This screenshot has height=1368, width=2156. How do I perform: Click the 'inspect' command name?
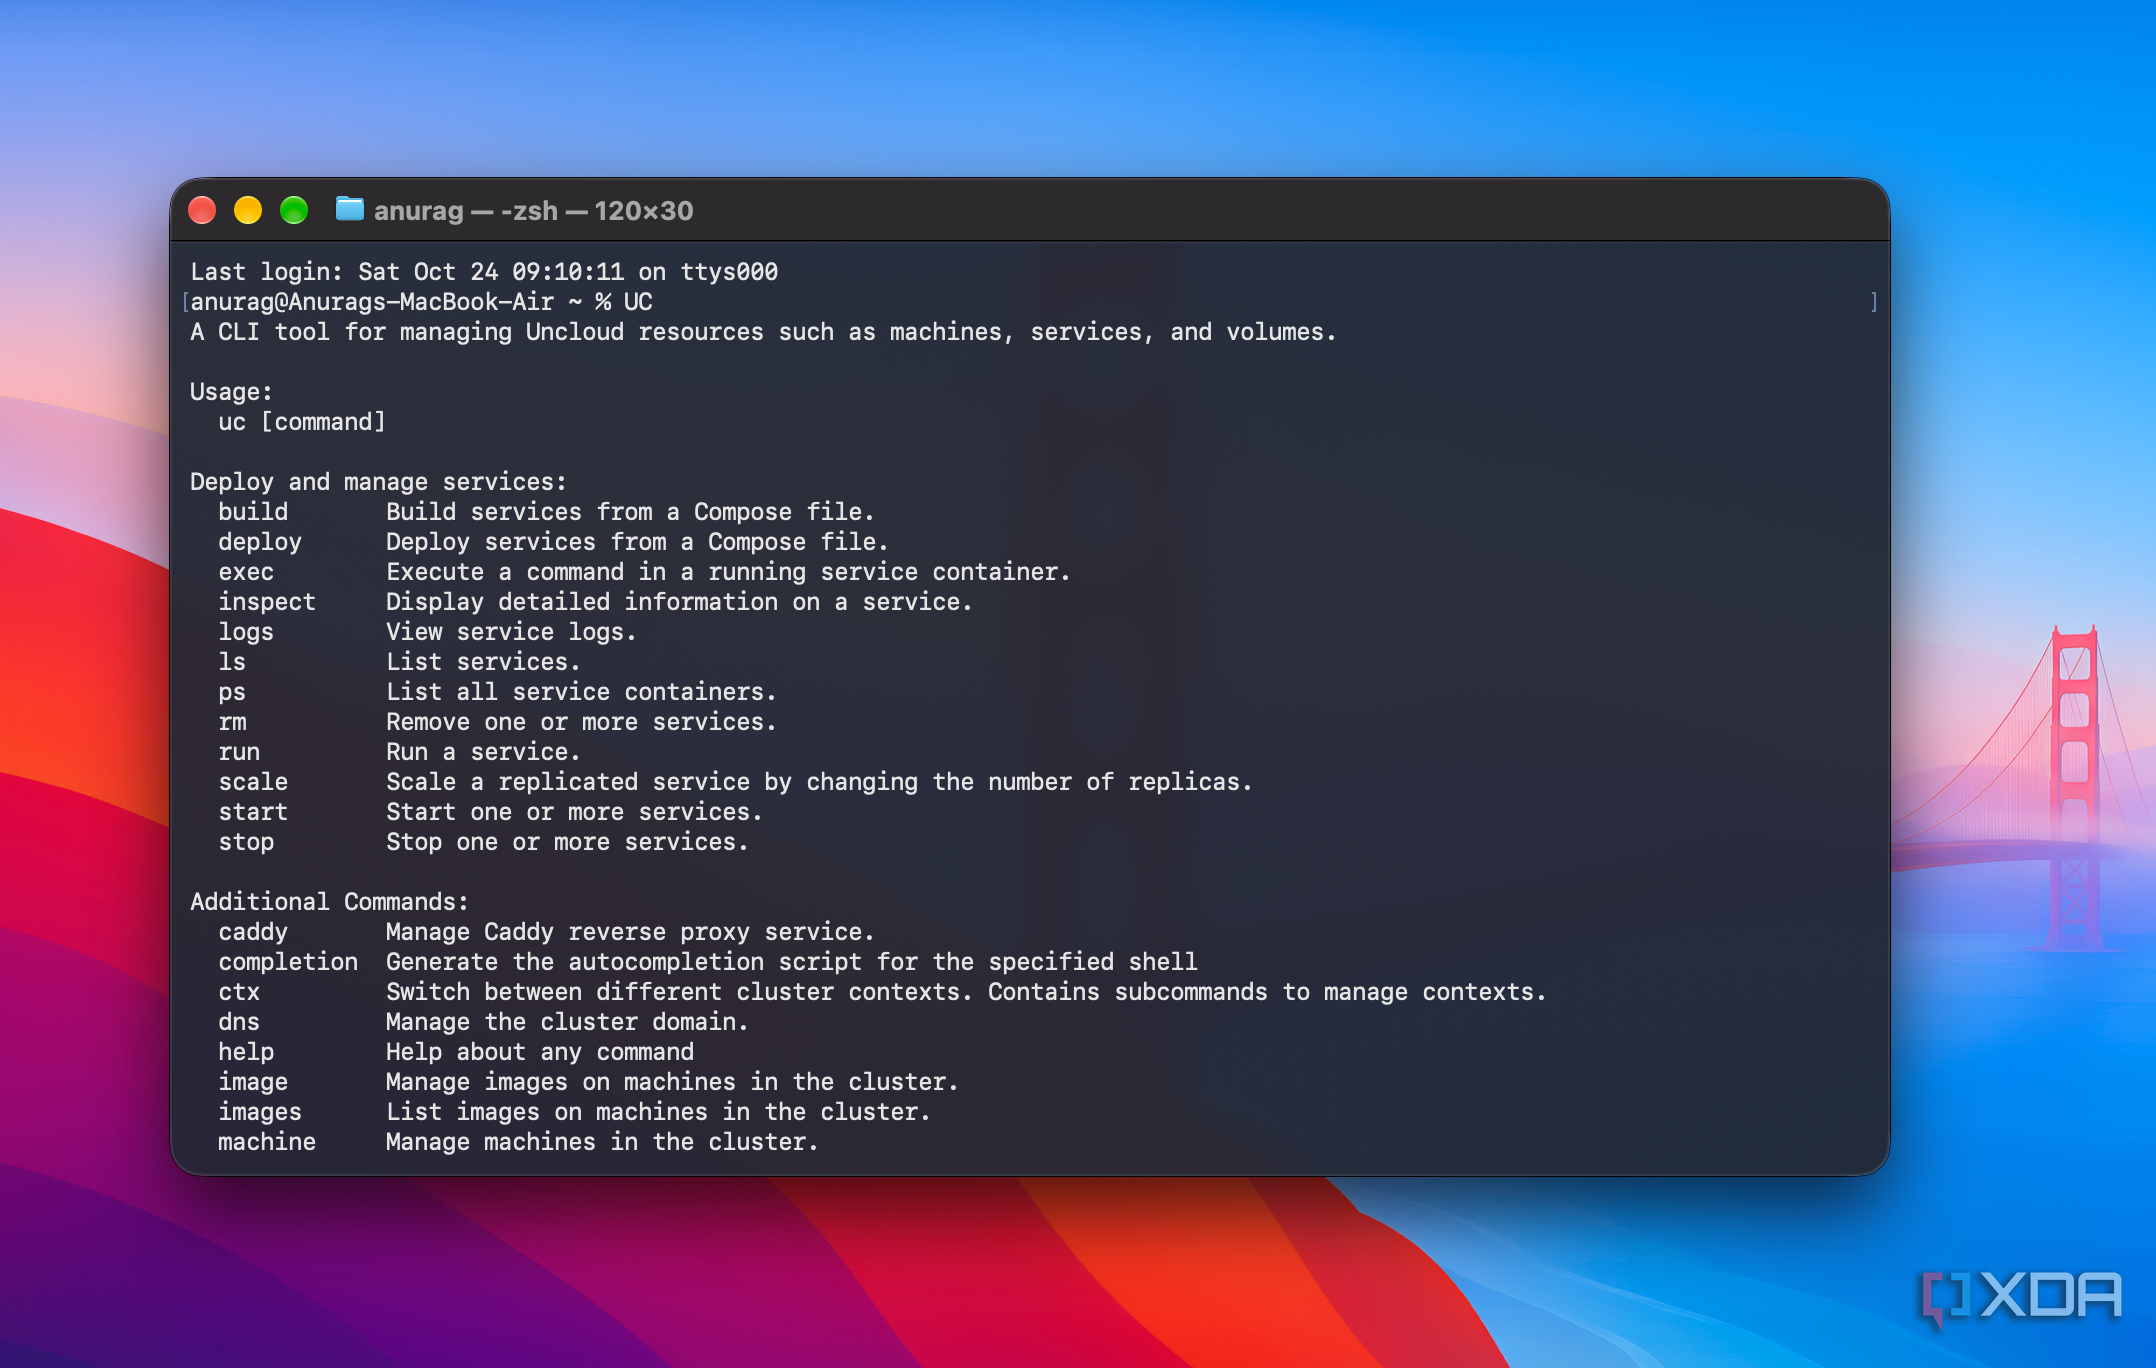click(267, 602)
